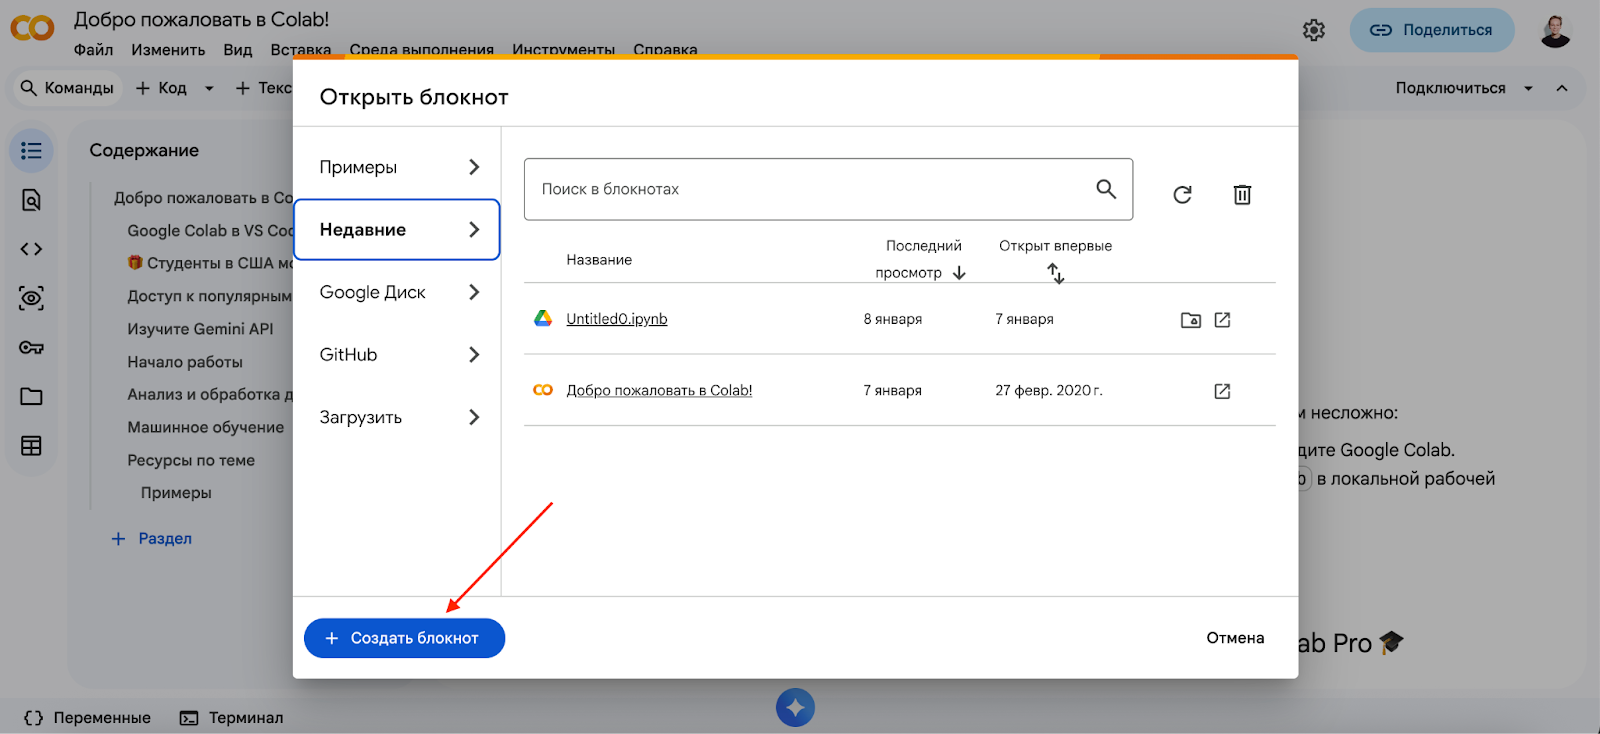1600x734 pixels.
Task: Click the Создать блокнот button
Action: 404,638
